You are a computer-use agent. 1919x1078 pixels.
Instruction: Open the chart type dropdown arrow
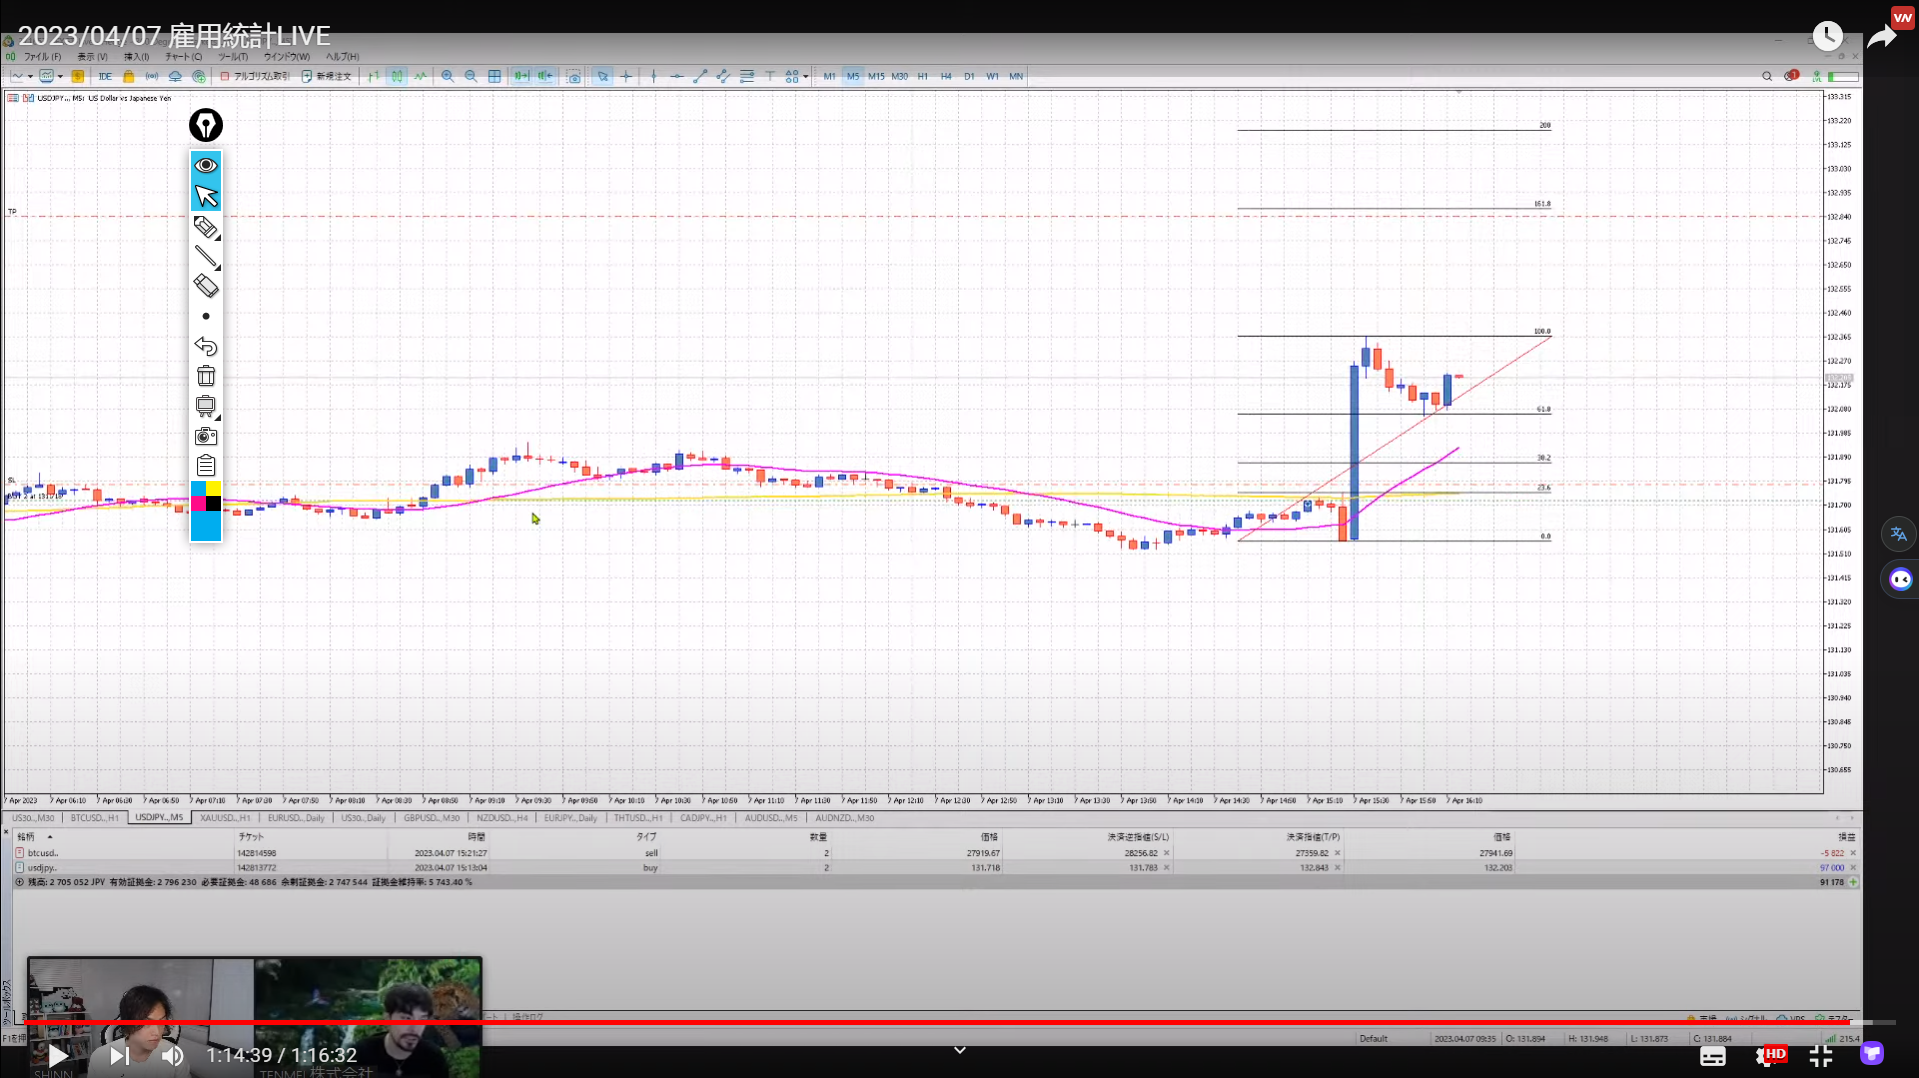point(30,76)
